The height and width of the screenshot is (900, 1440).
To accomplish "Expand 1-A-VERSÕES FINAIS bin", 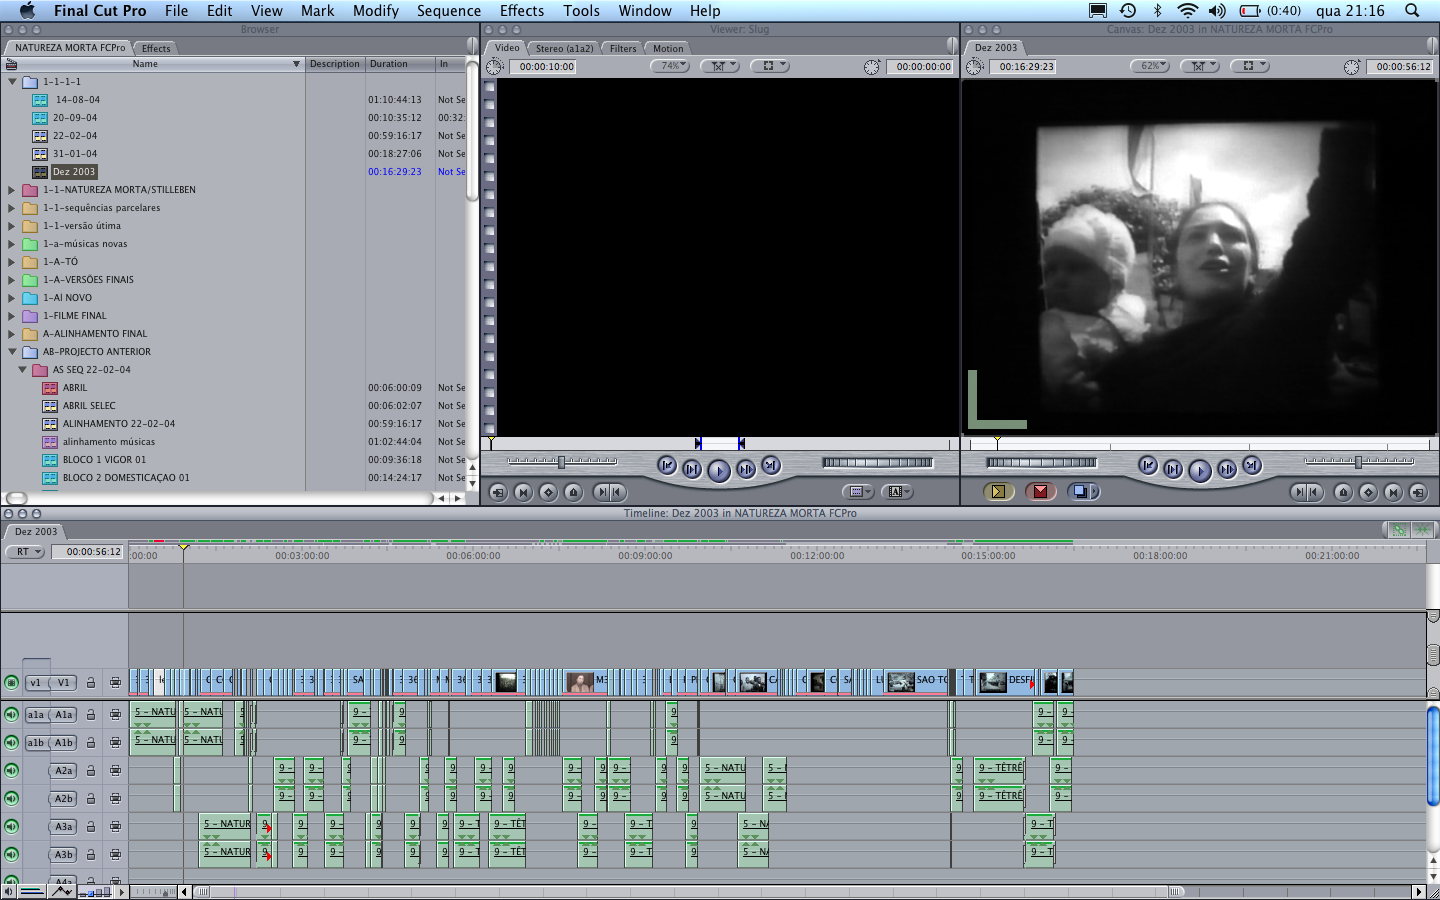I will coord(12,280).
